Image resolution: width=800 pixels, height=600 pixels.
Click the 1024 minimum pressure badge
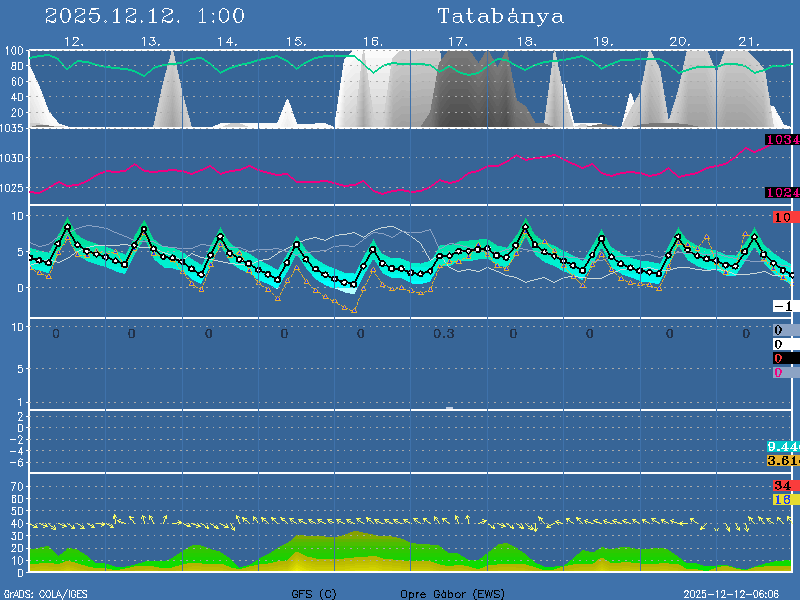coord(781,193)
